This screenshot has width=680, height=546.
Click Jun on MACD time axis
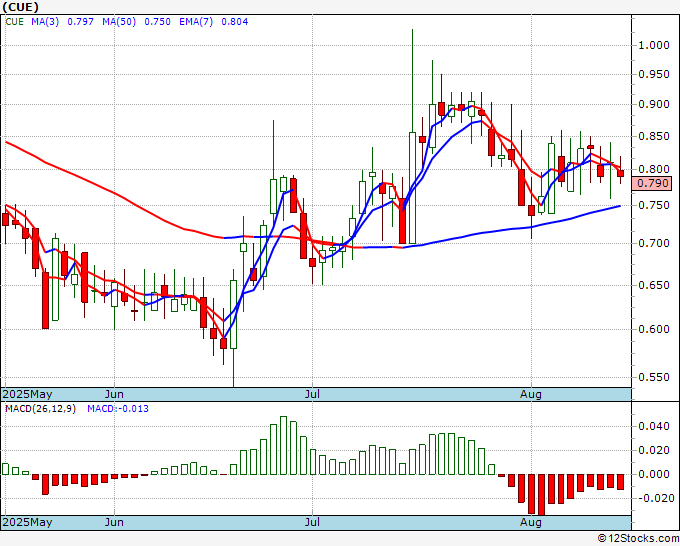(x=114, y=522)
